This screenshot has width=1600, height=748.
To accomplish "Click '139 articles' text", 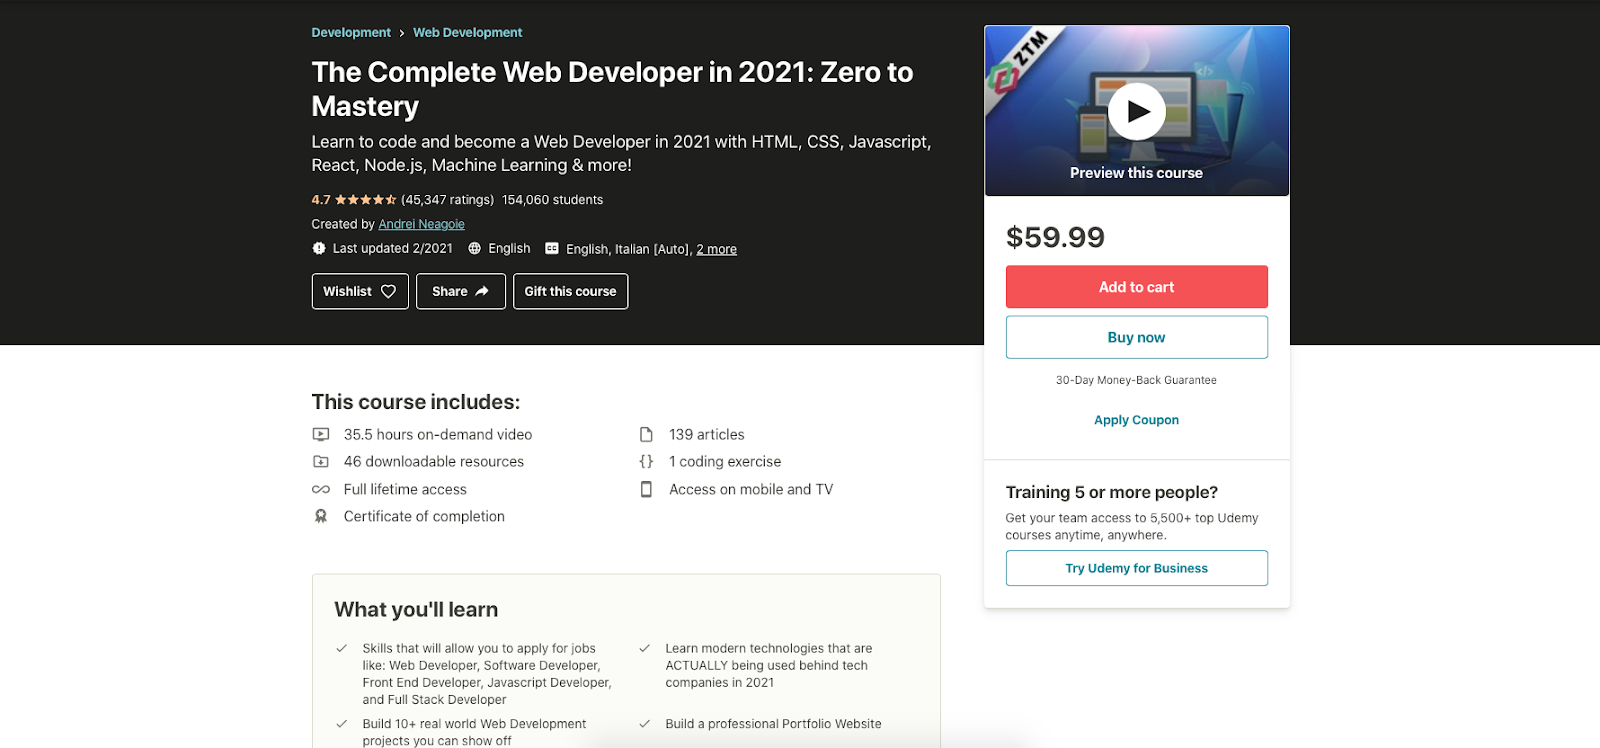I will pos(707,434).
